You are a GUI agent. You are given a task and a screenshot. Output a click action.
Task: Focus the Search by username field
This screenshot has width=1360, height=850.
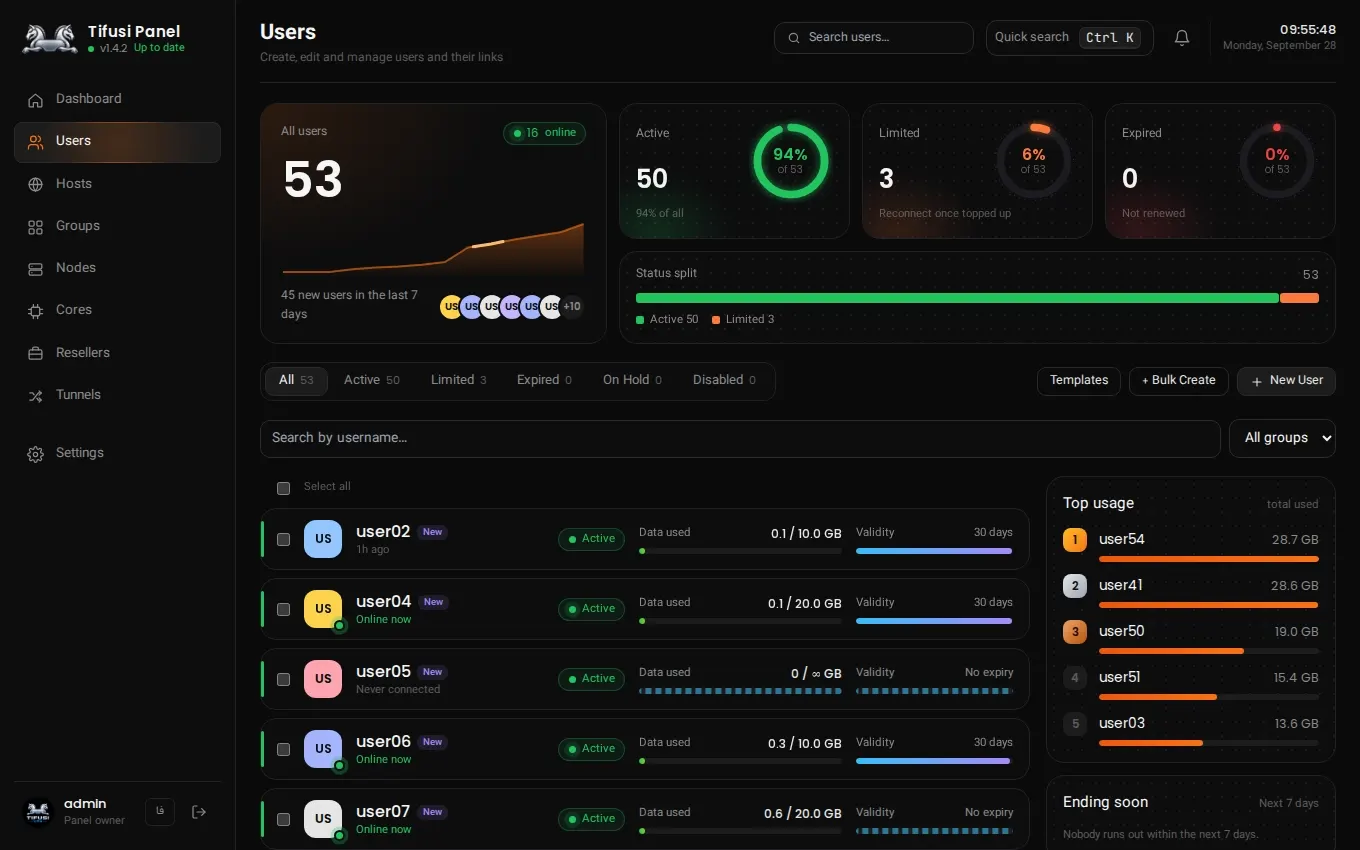coord(740,438)
